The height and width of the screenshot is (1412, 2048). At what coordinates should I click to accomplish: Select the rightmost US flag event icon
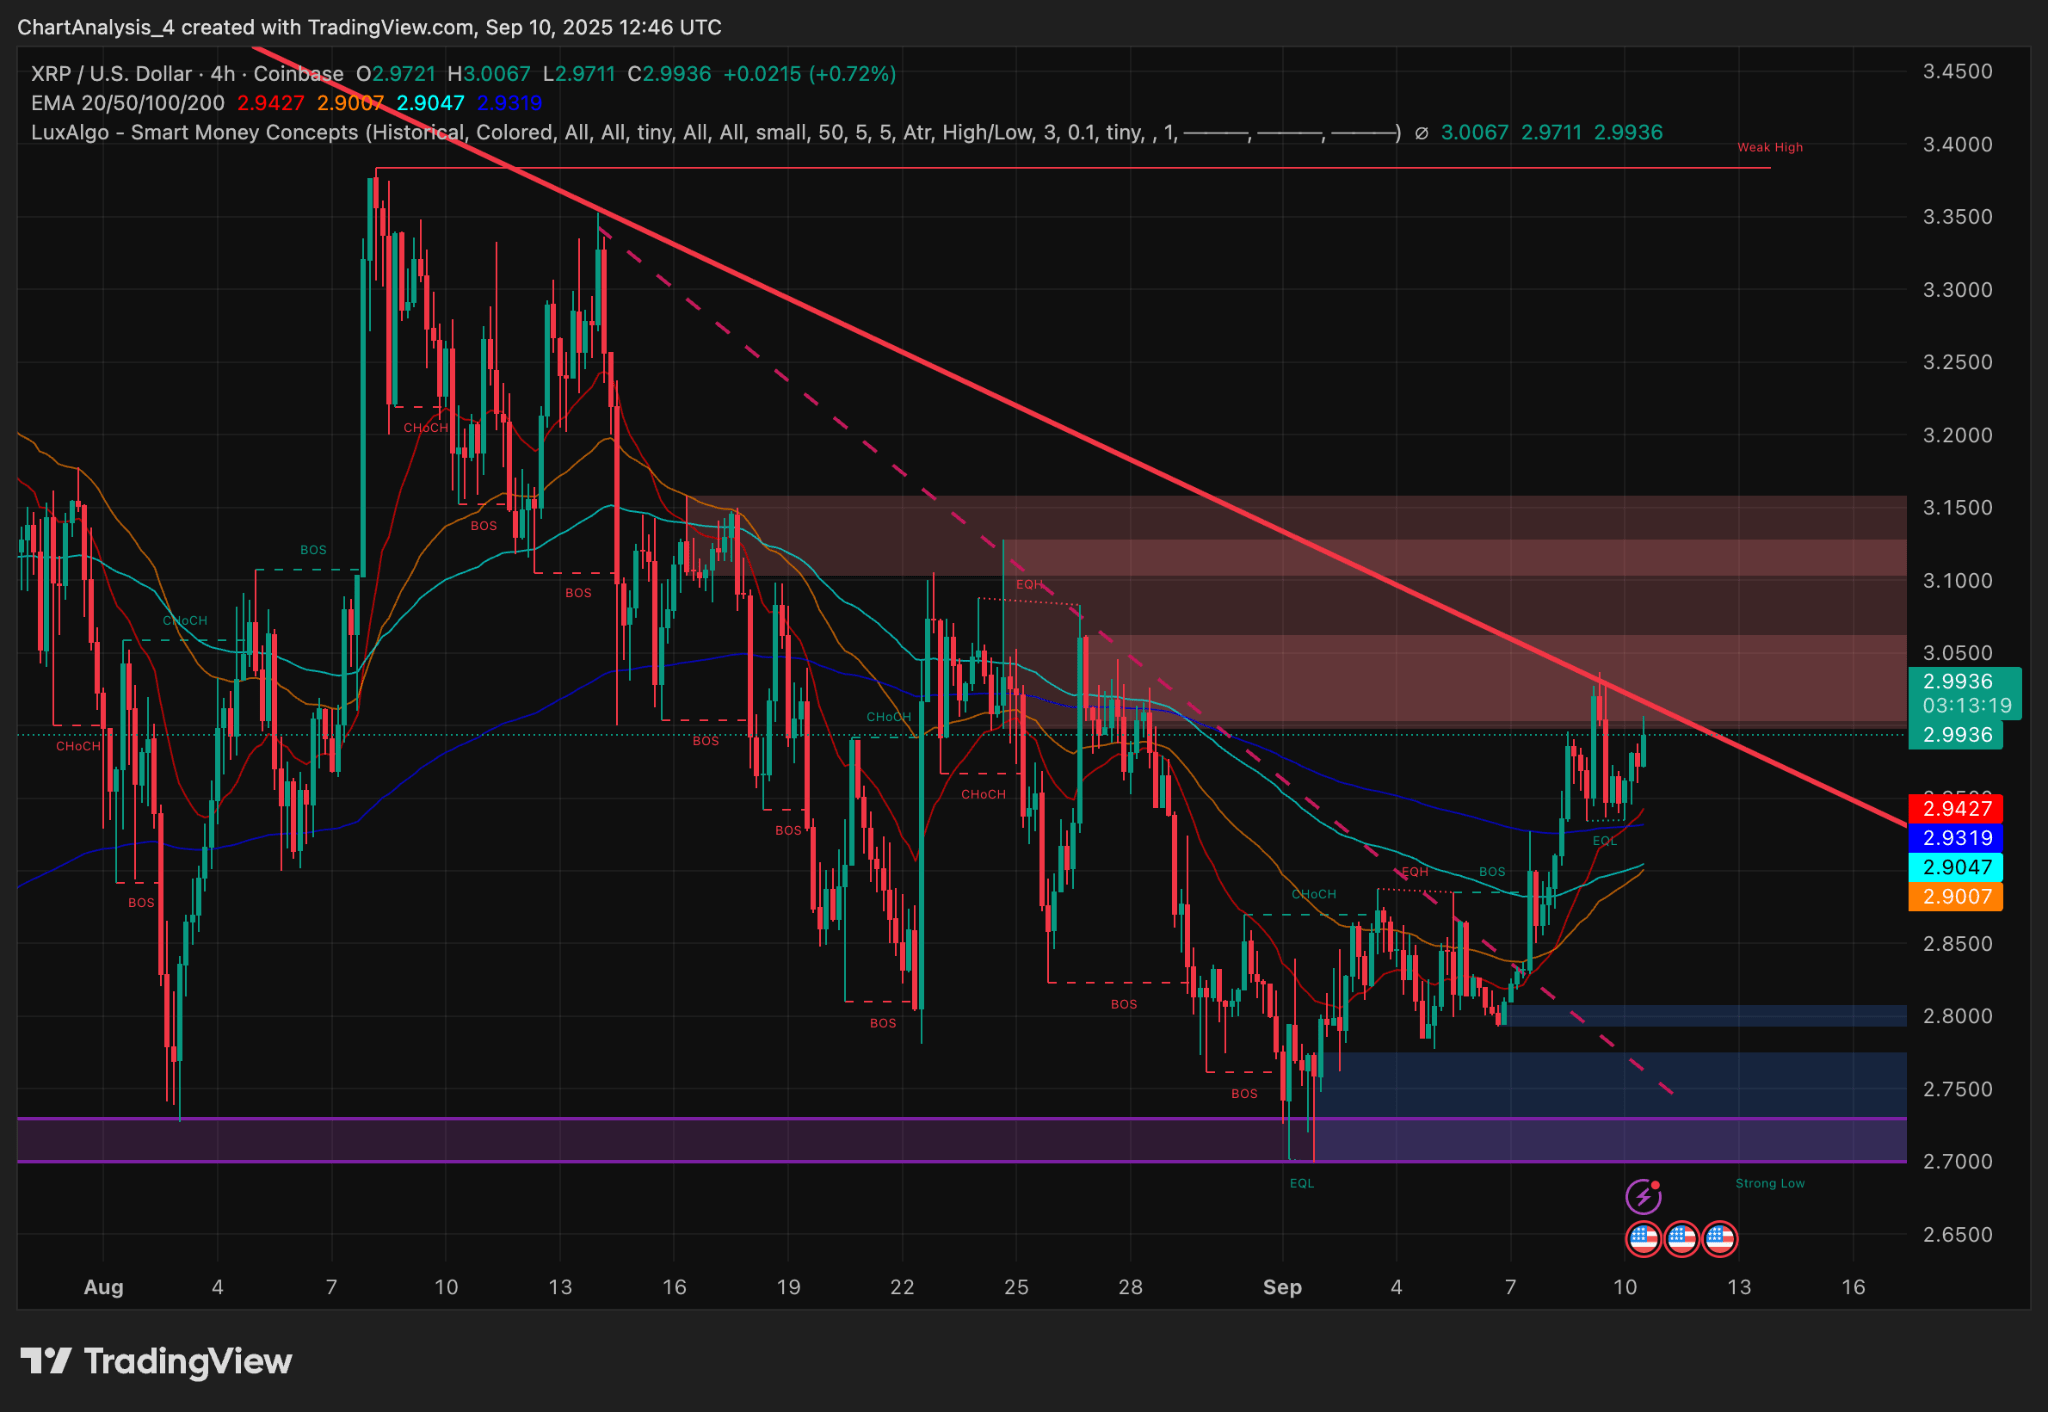1721,1240
